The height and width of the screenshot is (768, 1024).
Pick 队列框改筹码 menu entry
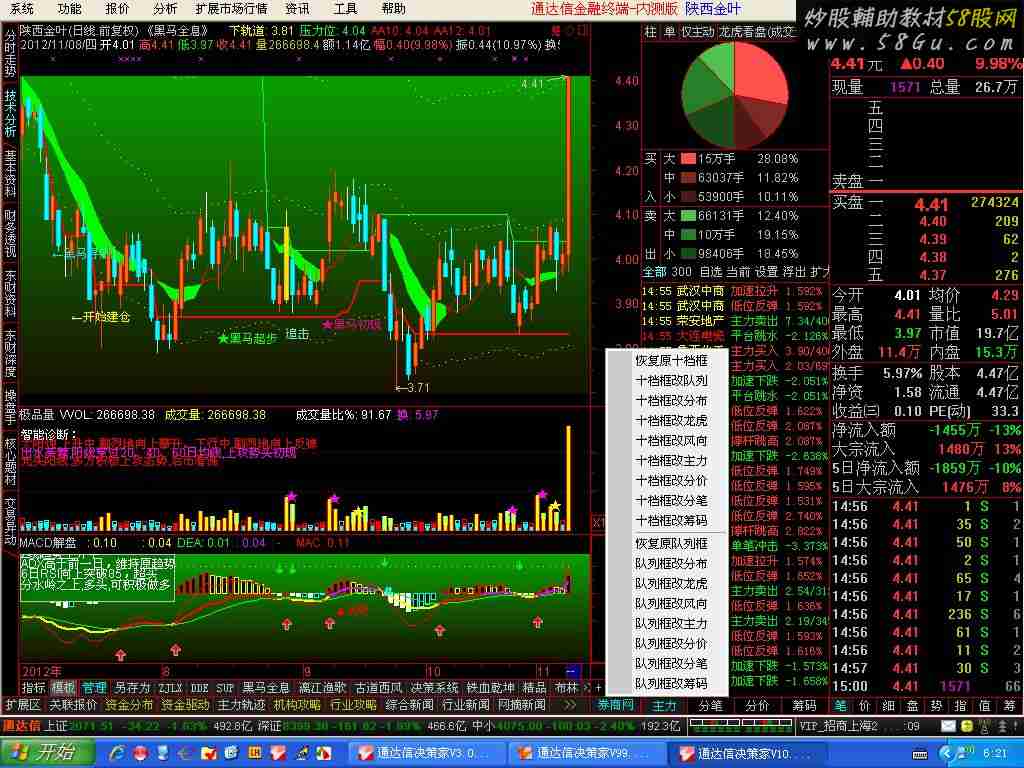click(x=671, y=683)
